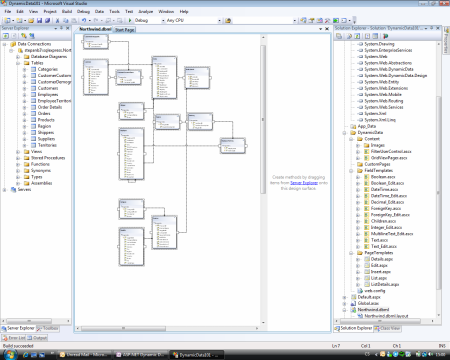The image size is (450, 360).
Task: Open the Error List tab
Action: [14, 338]
